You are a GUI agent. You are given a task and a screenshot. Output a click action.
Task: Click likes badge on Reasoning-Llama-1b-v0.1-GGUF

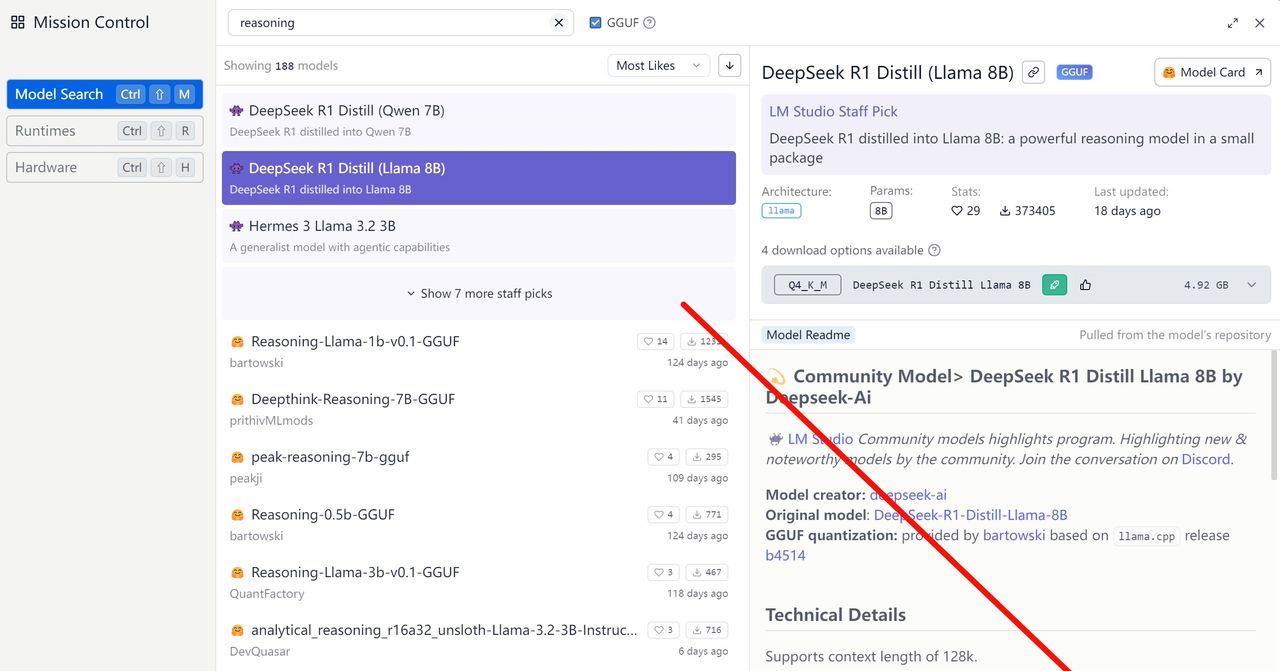pyautogui.click(x=656, y=342)
